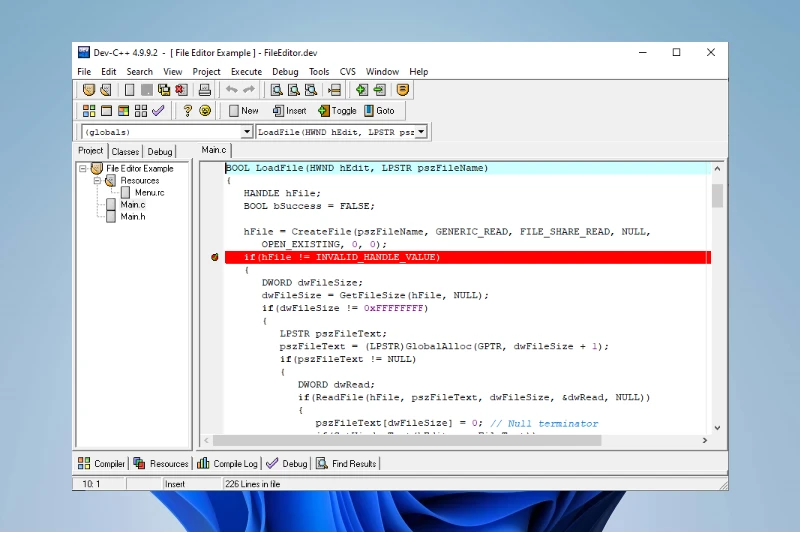
Task: Click the Compile colored squares icon
Action: 89,111
